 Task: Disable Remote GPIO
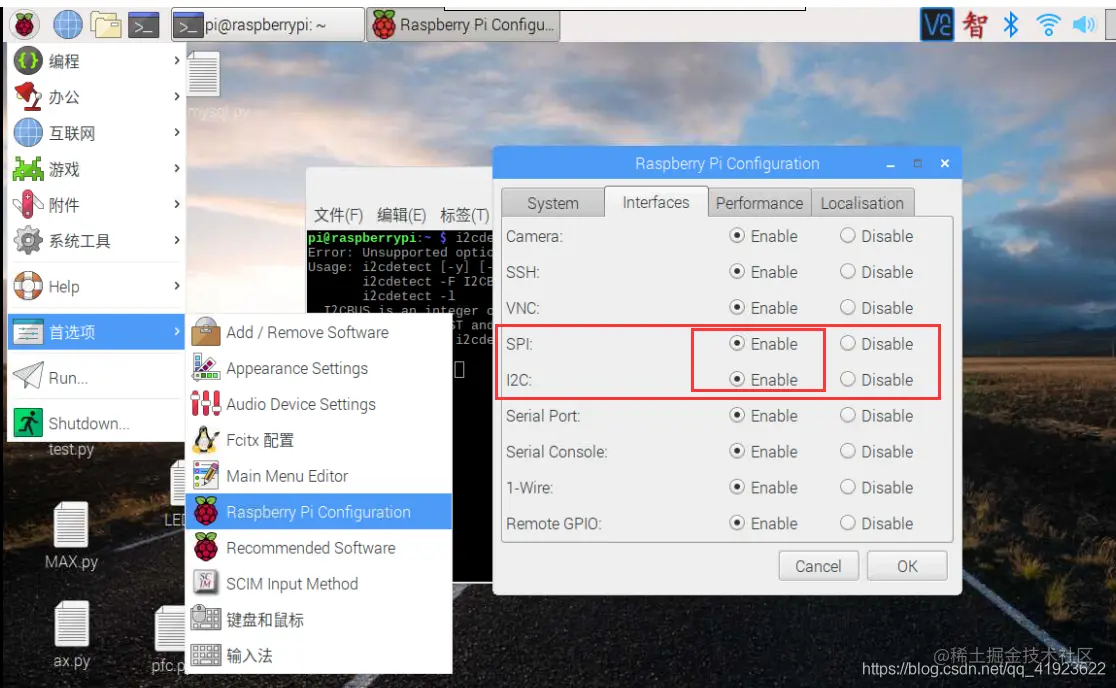(847, 523)
